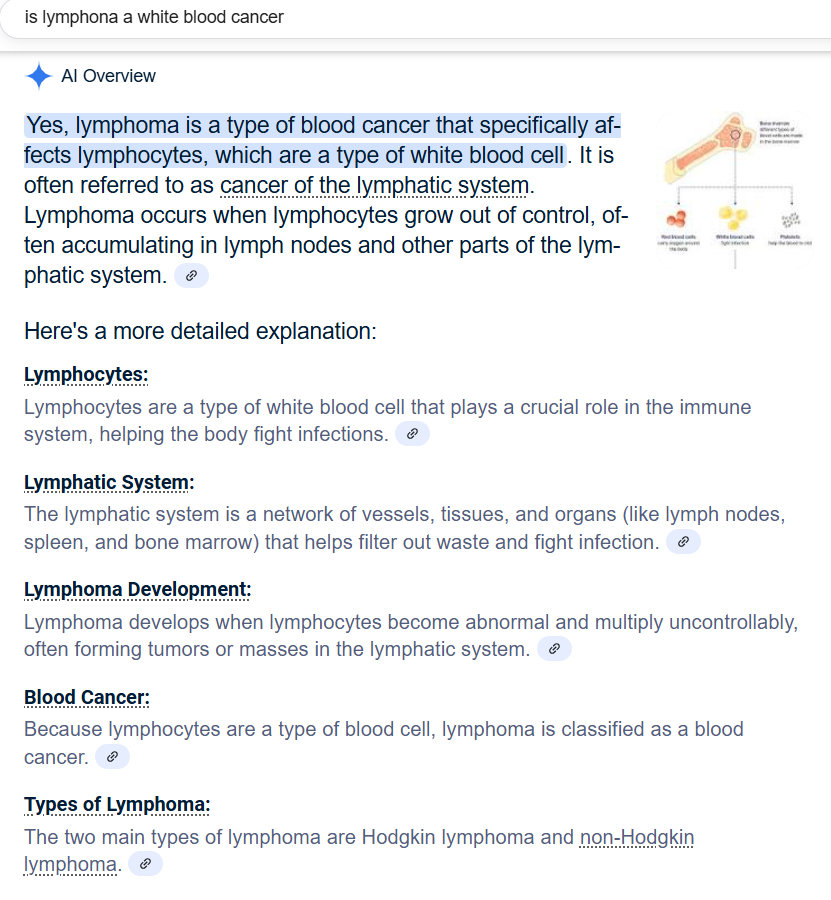Click the 'Blood Cancer:' heading link
This screenshot has width=831, height=900.
[x=87, y=698]
